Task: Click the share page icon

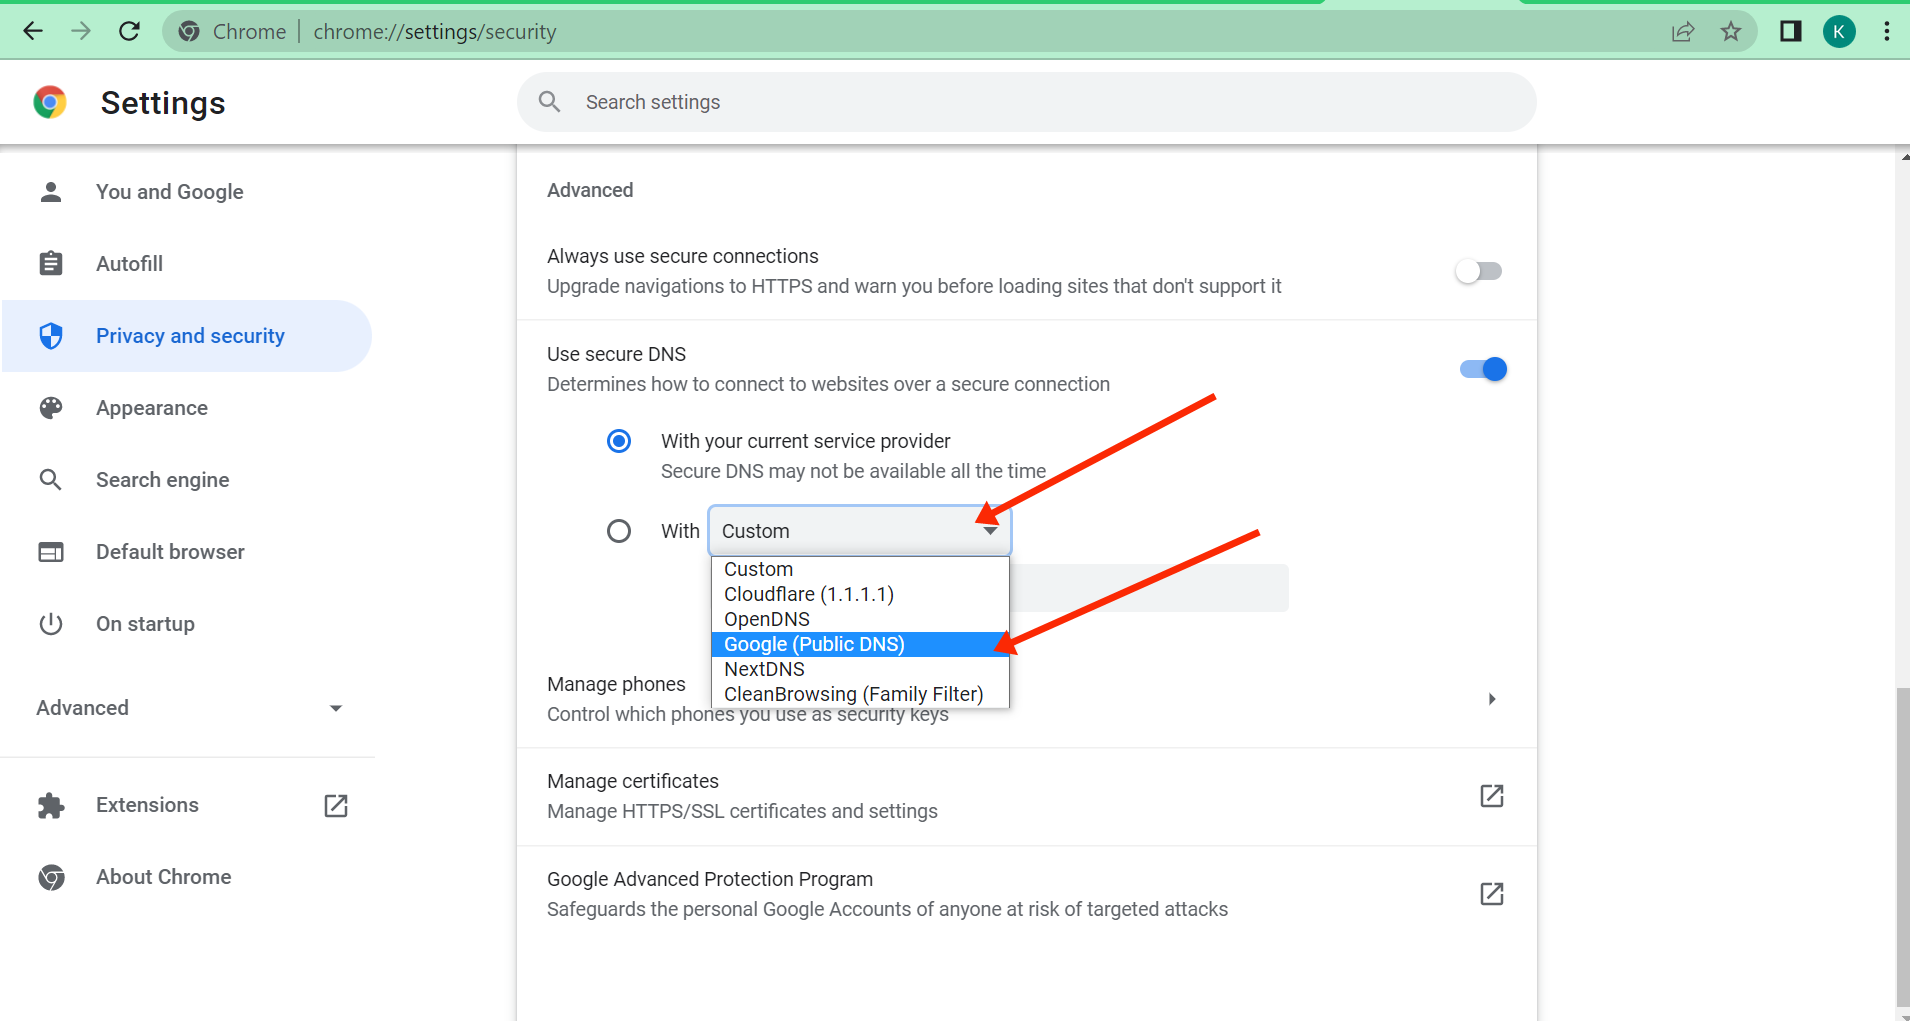Action: click(1683, 31)
